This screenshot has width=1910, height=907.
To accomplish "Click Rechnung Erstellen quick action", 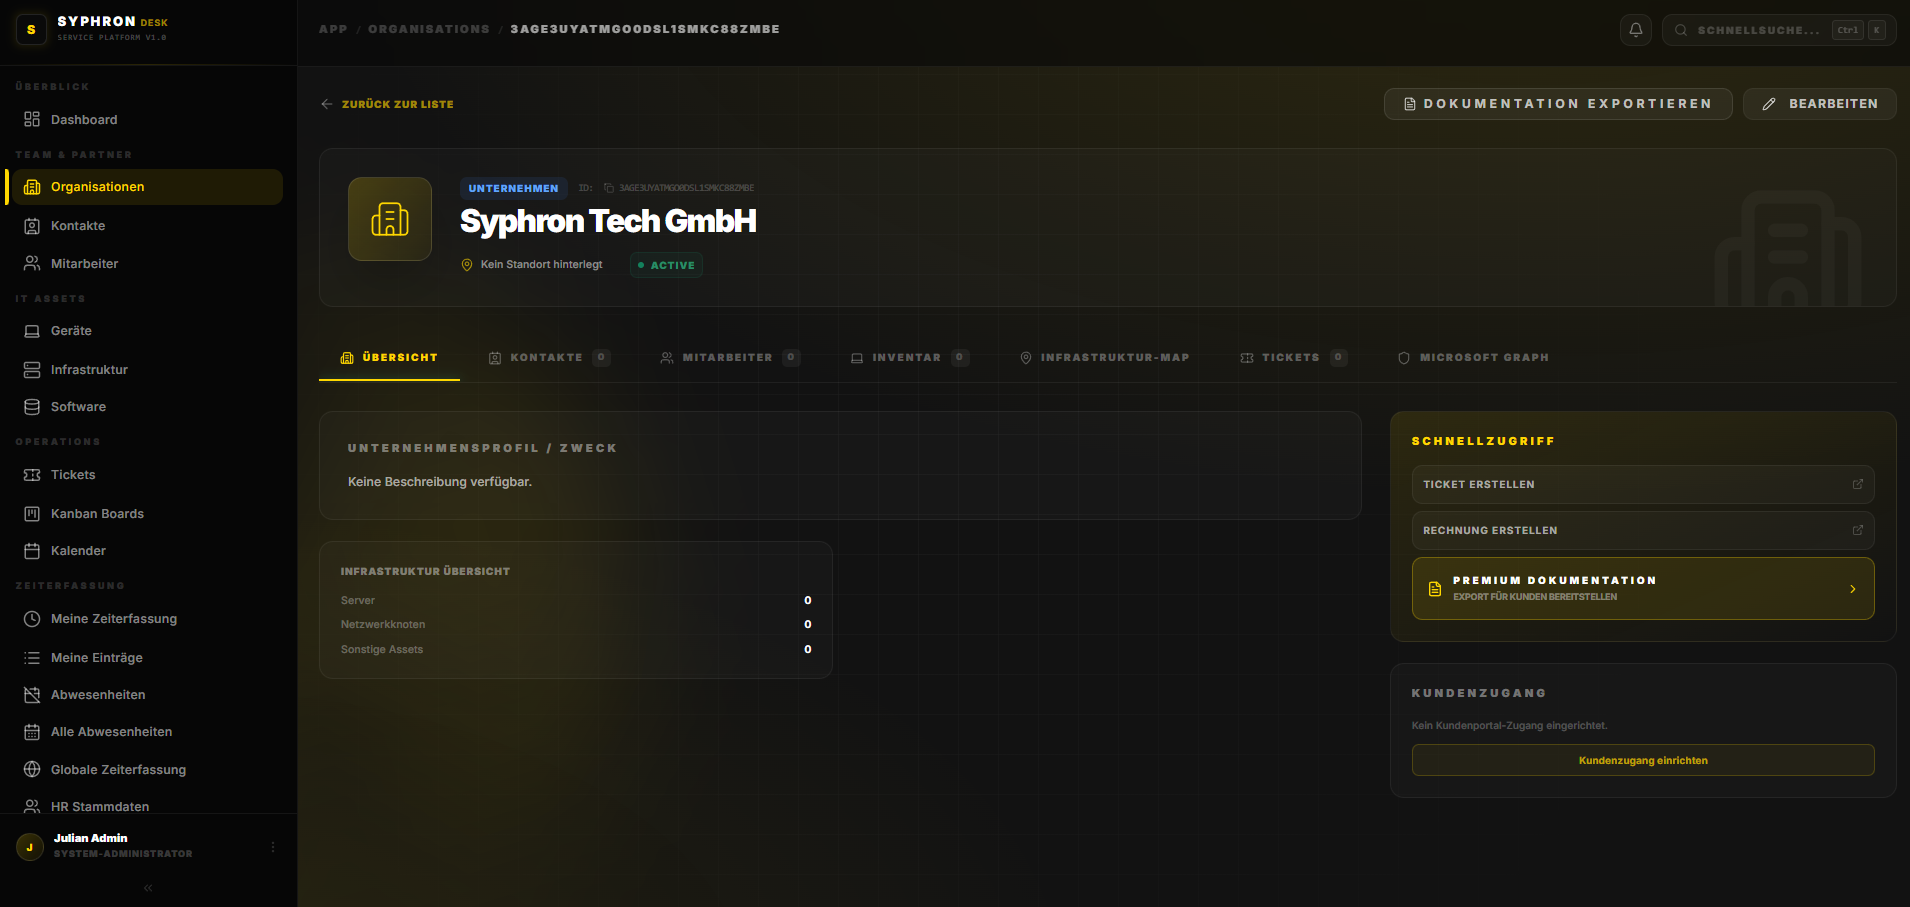I will (x=1643, y=530).
